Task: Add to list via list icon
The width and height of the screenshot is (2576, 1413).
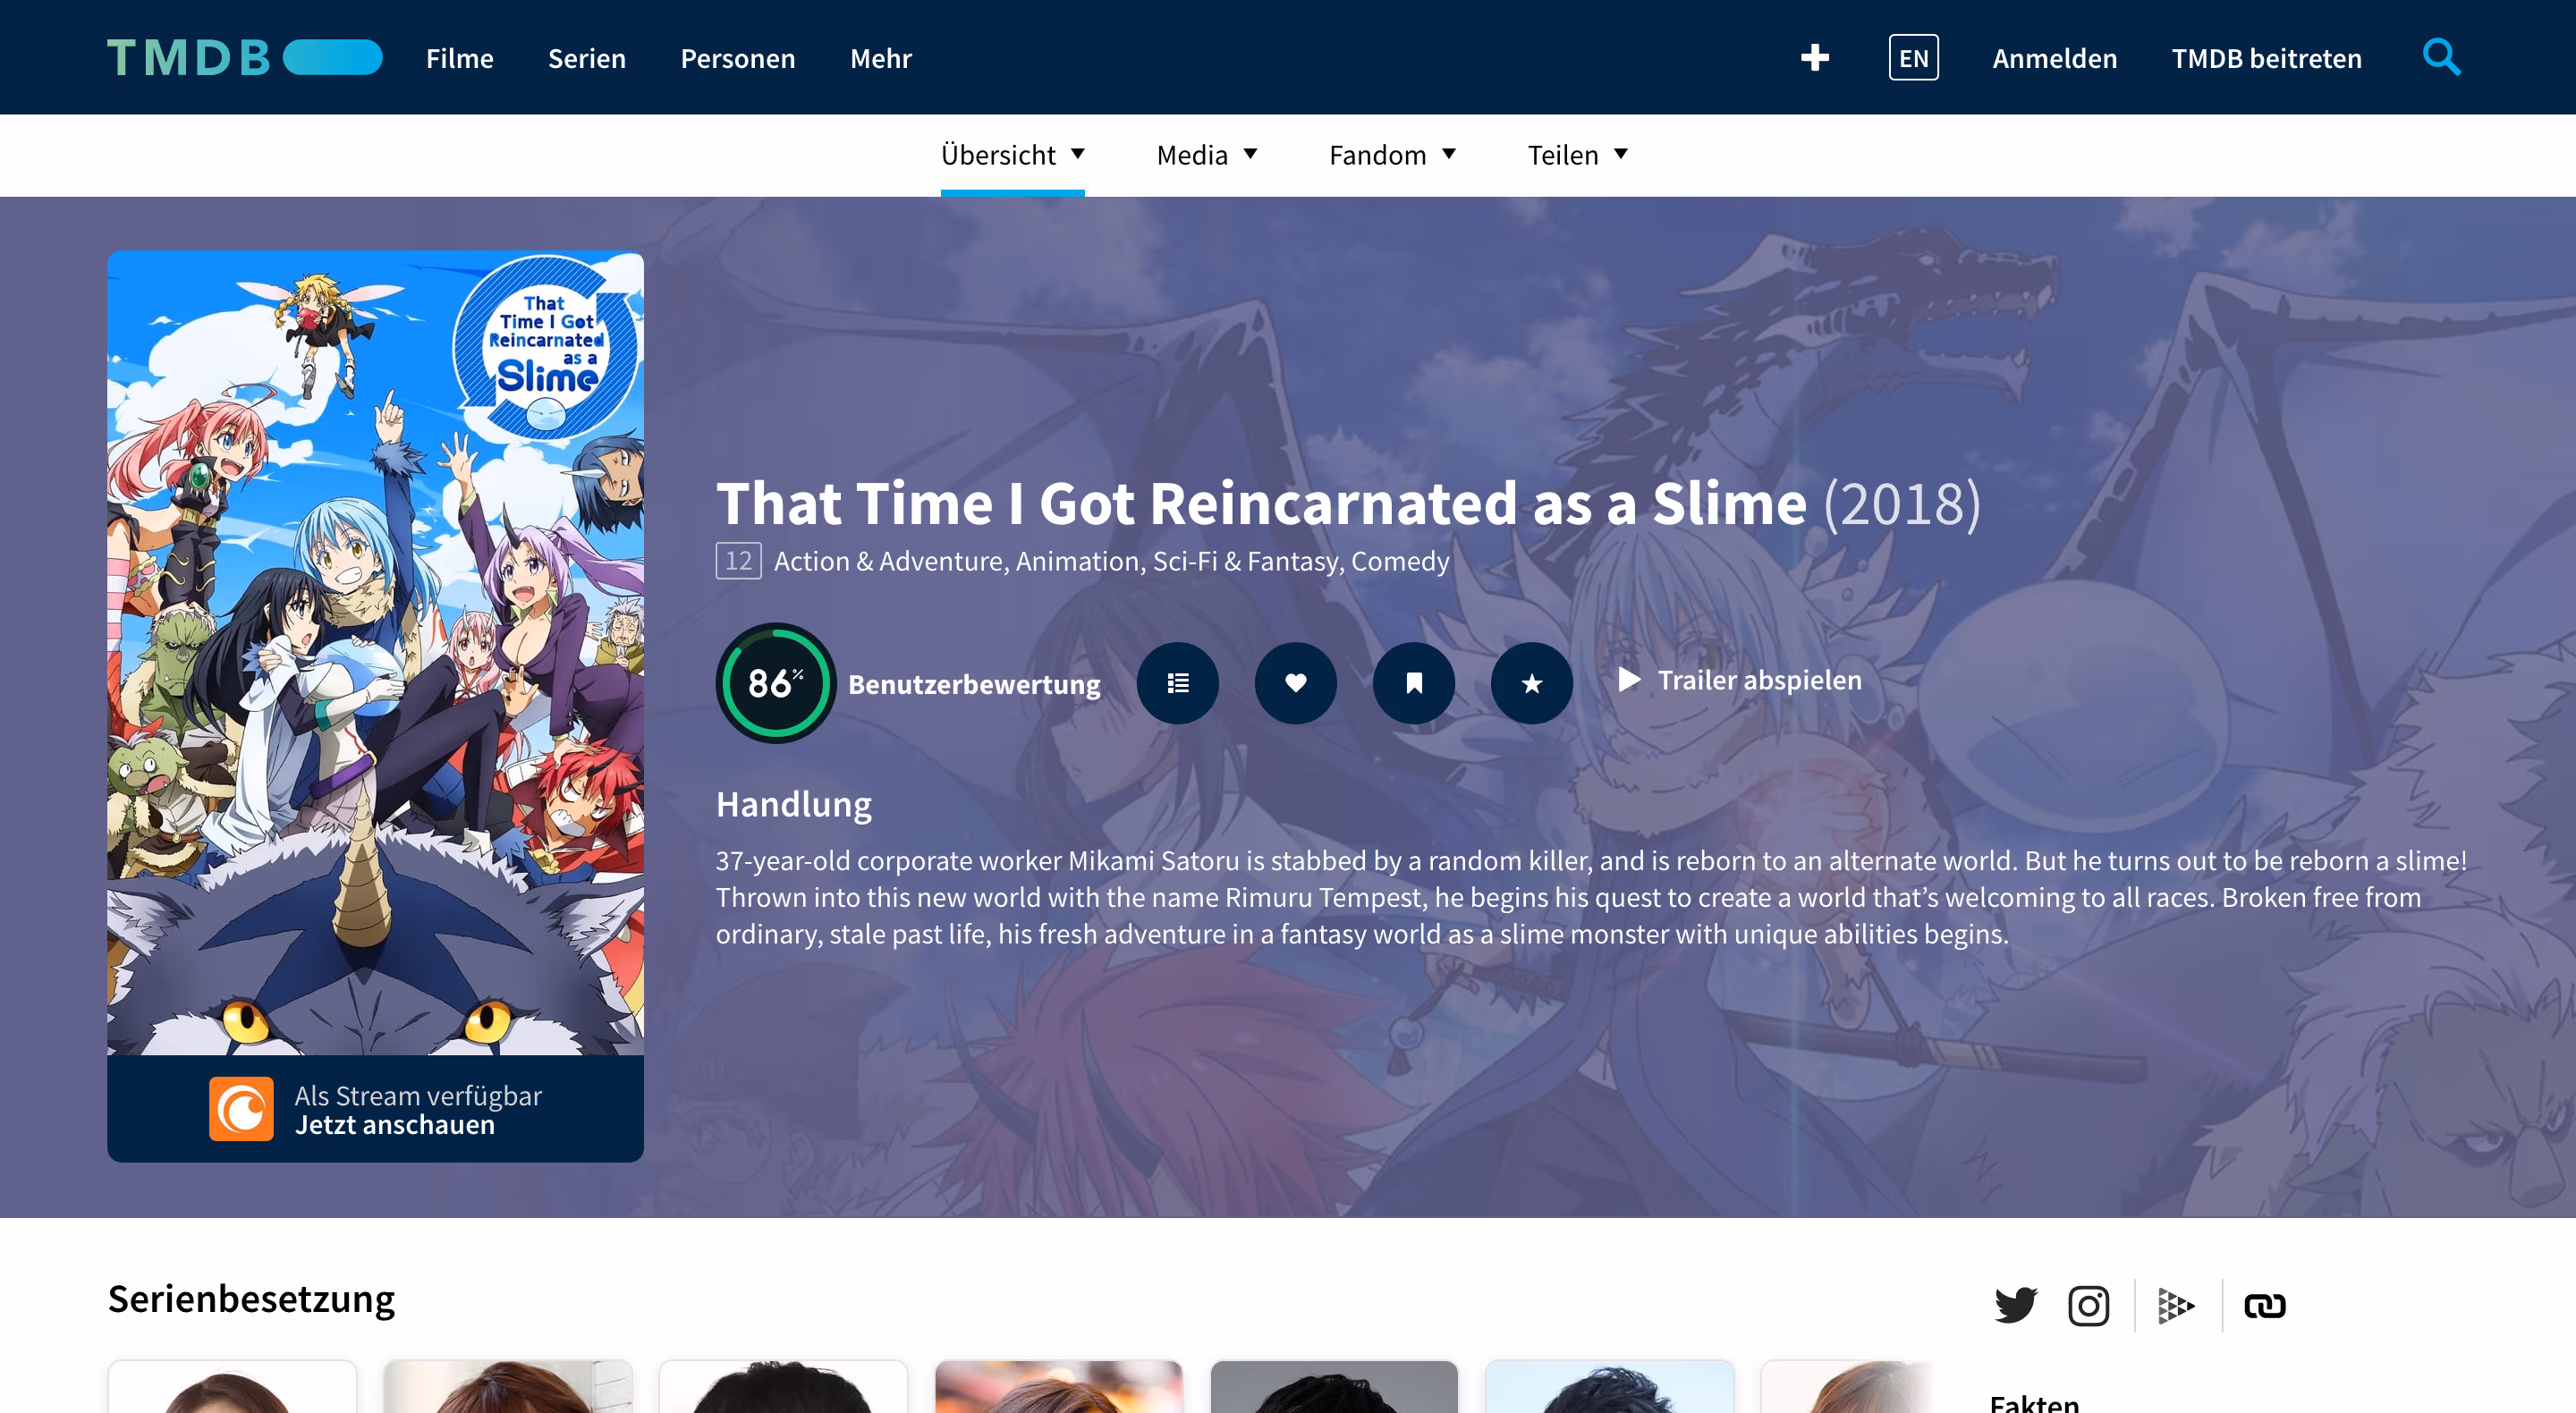Action: [1178, 683]
